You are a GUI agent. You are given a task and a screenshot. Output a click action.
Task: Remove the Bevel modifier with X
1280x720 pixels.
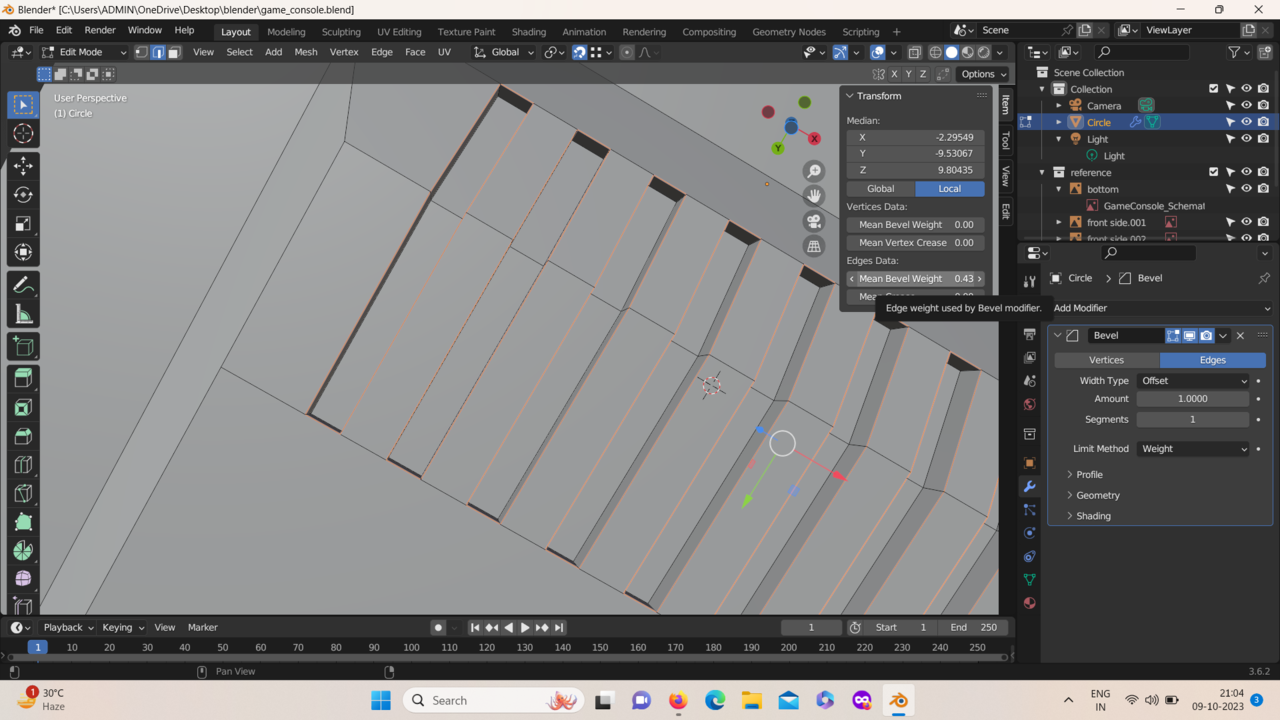(1240, 336)
